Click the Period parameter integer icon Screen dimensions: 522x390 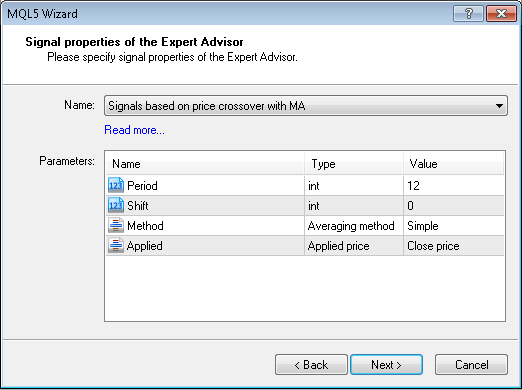click(116, 185)
